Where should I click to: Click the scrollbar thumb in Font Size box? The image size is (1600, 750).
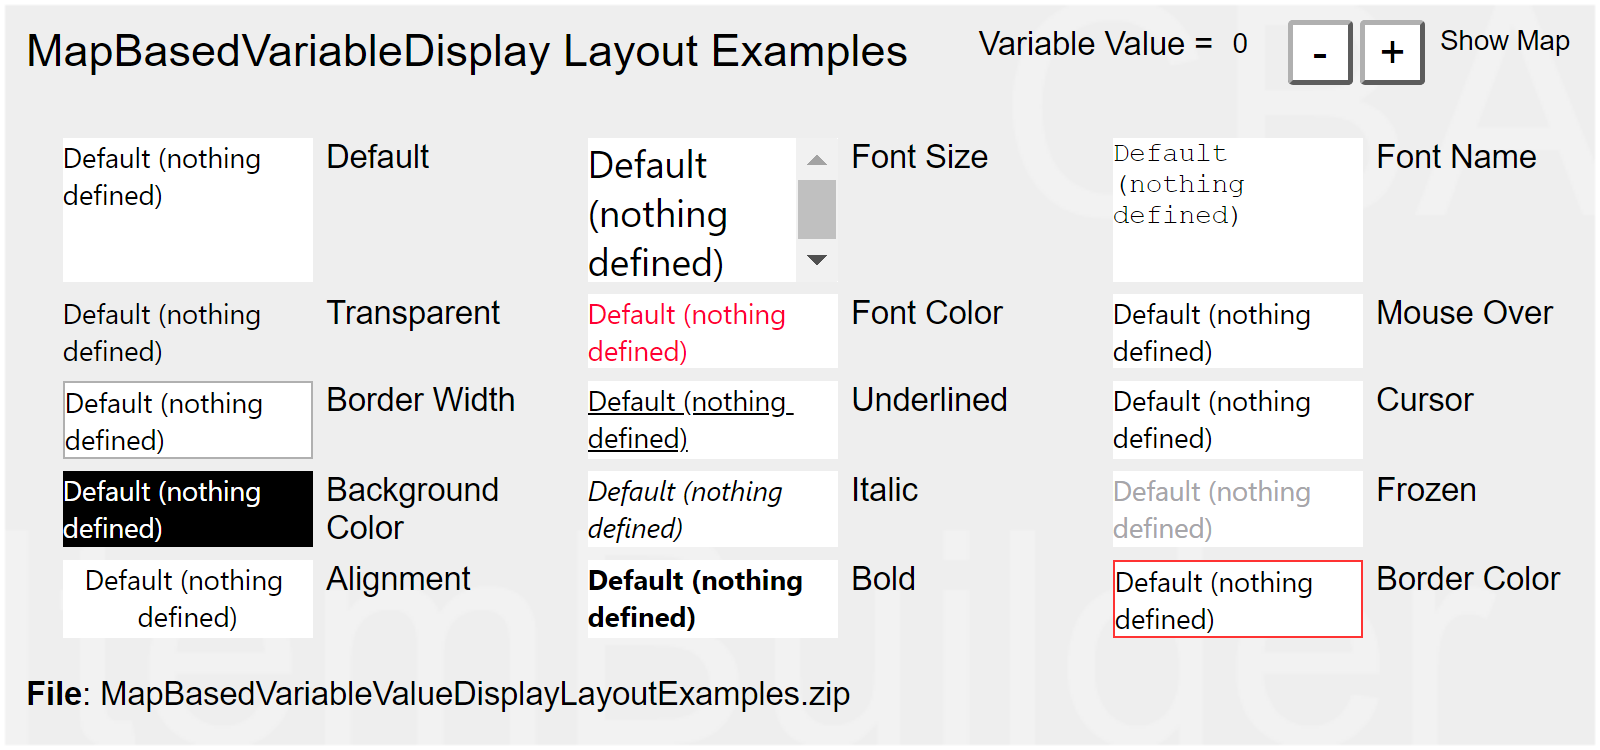[817, 209]
